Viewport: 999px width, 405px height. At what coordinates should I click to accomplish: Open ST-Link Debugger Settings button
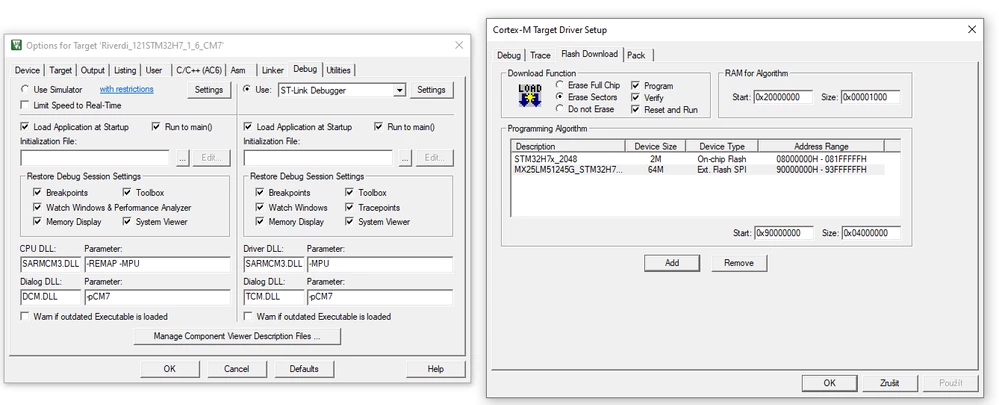431,90
